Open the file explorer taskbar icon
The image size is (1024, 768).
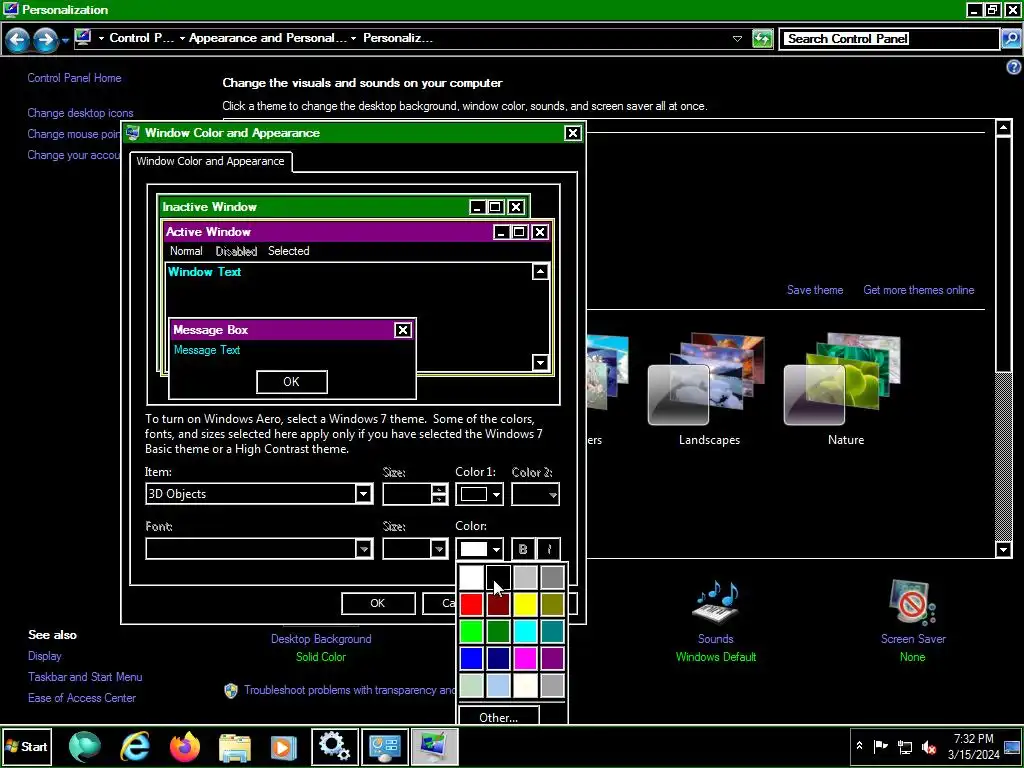point(234,747)
